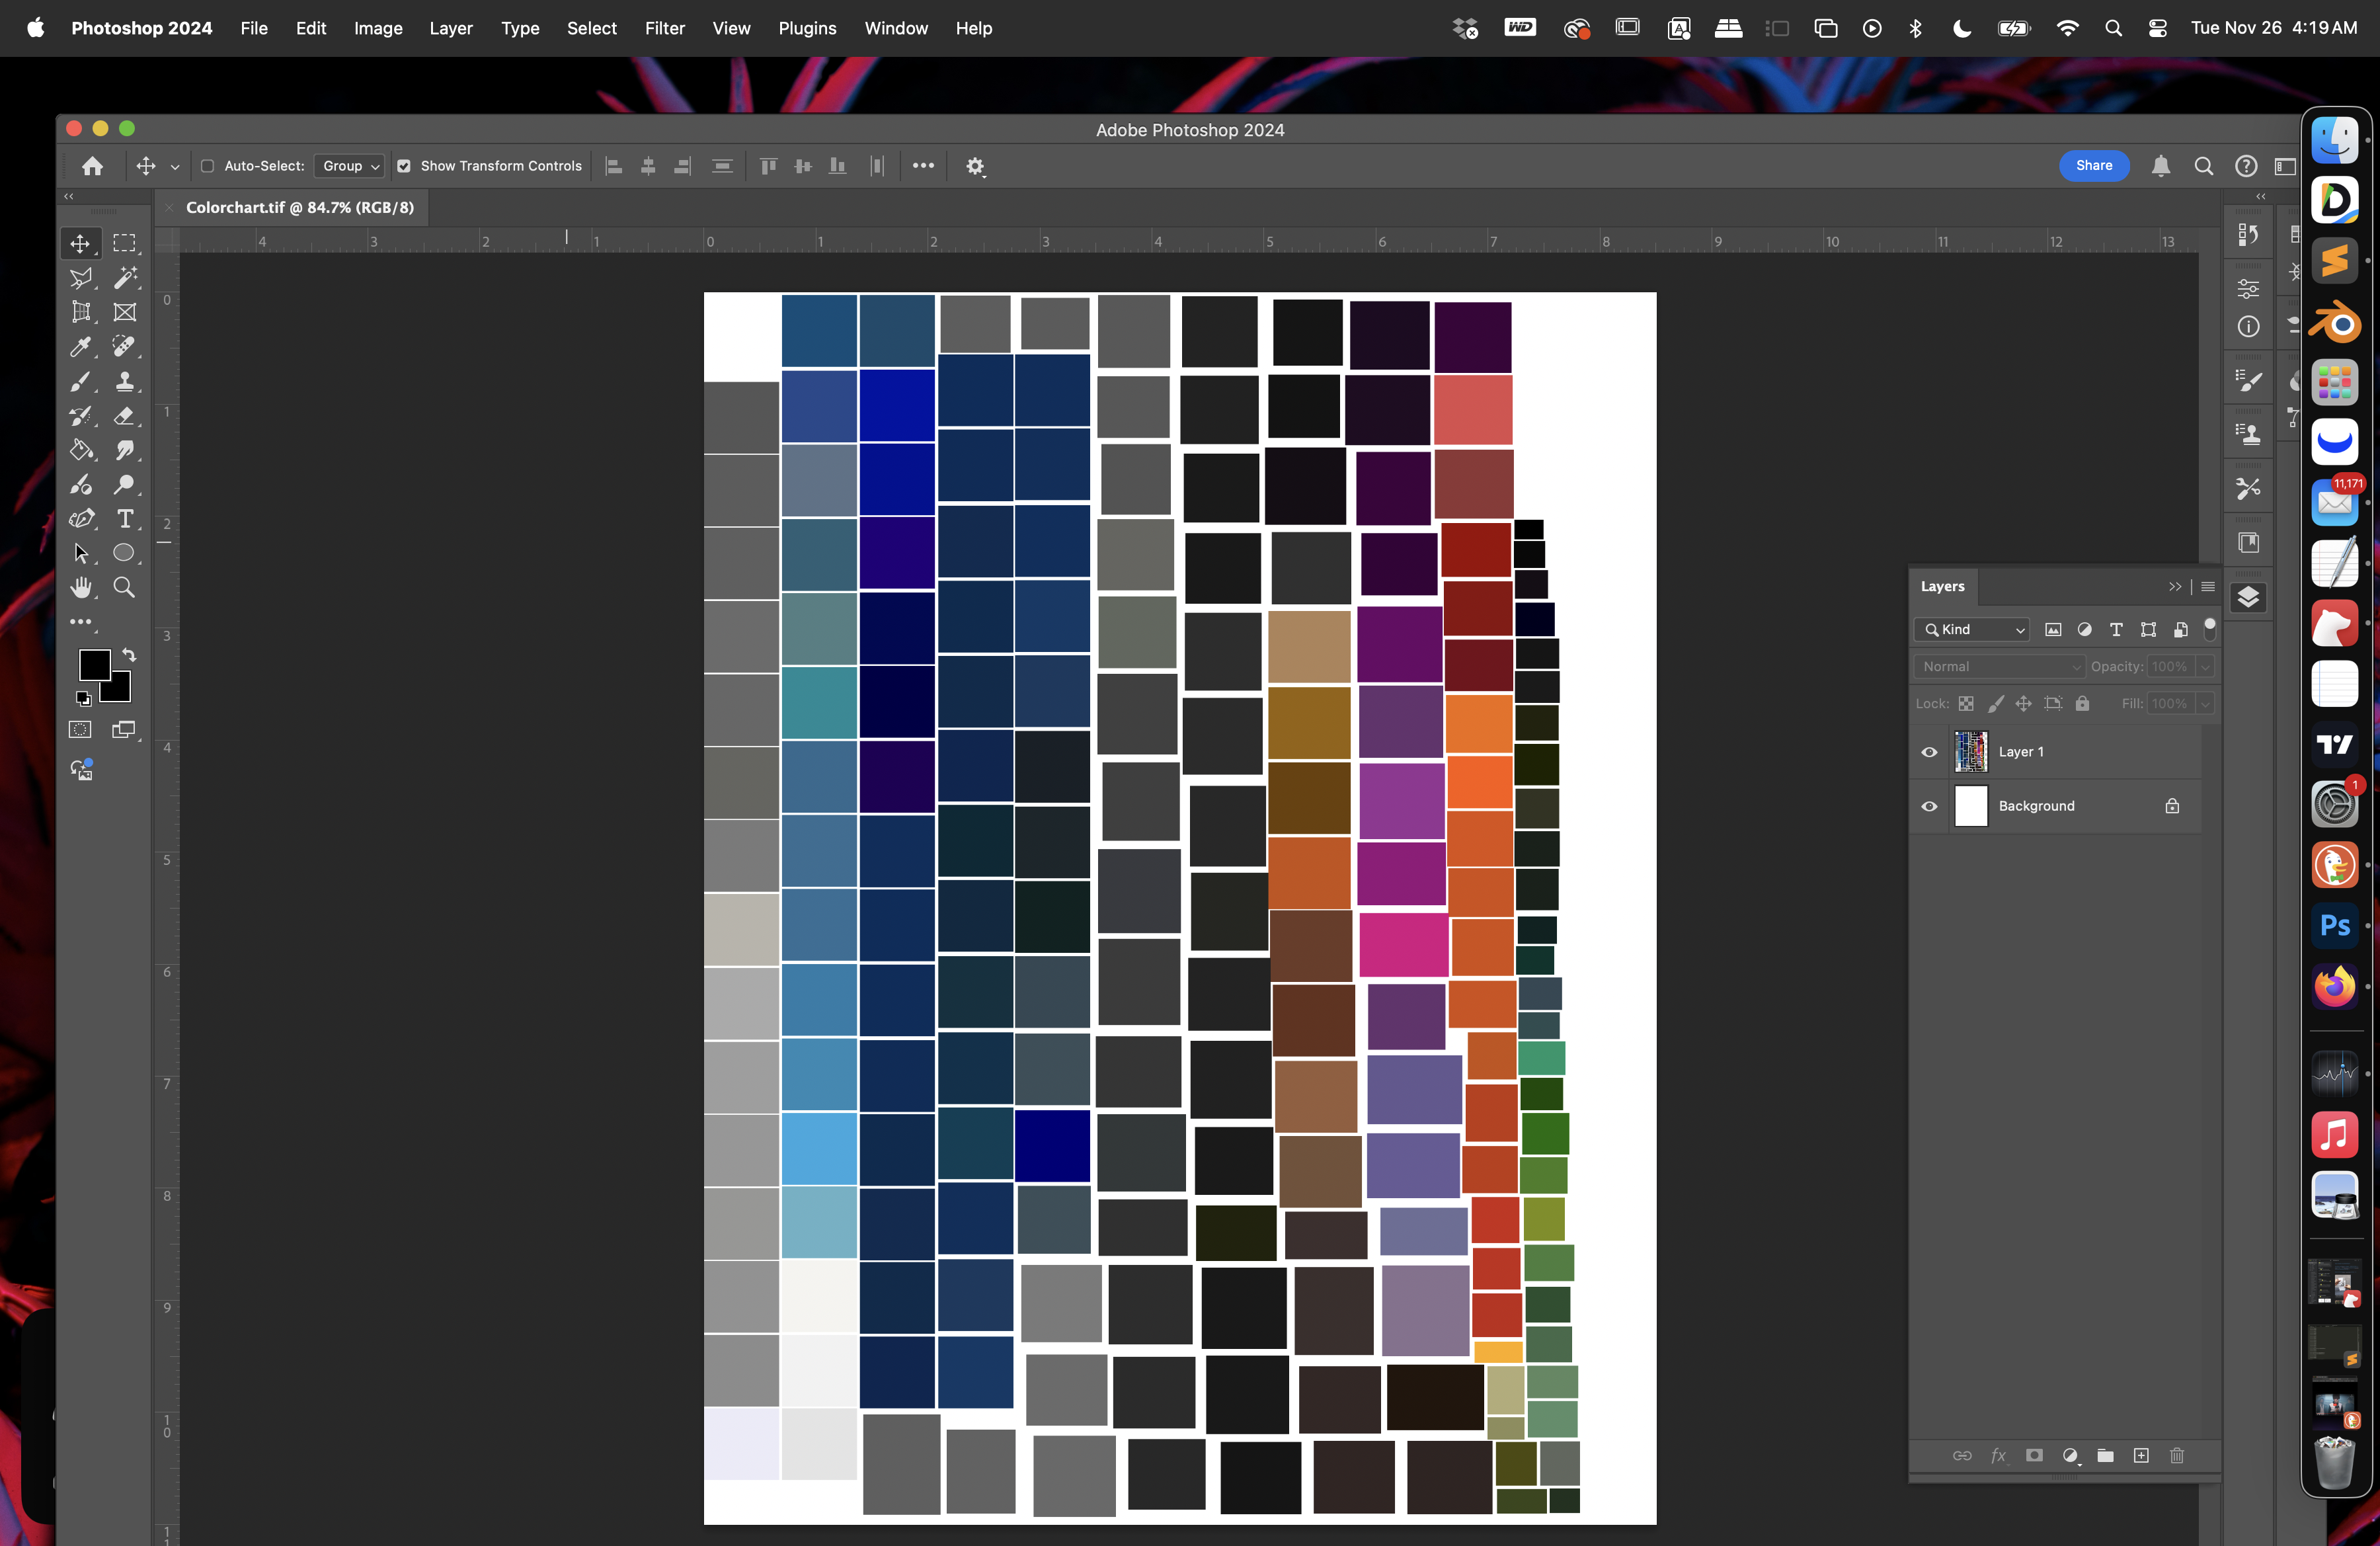Viewport: 2380px width, 1546px height.
Task: Open the Fill slider dropdown arrow
Action: [x=2205, y=704]
